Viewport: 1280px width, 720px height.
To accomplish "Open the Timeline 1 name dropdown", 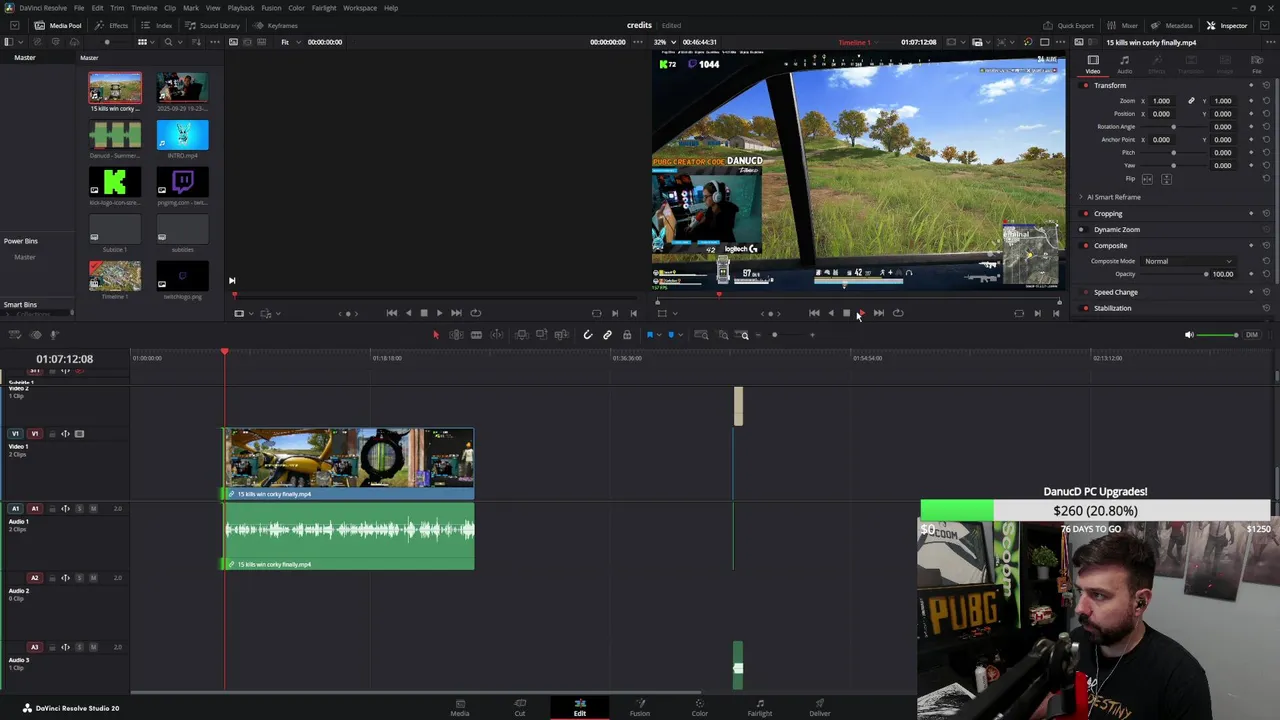I will coord(857,42).
